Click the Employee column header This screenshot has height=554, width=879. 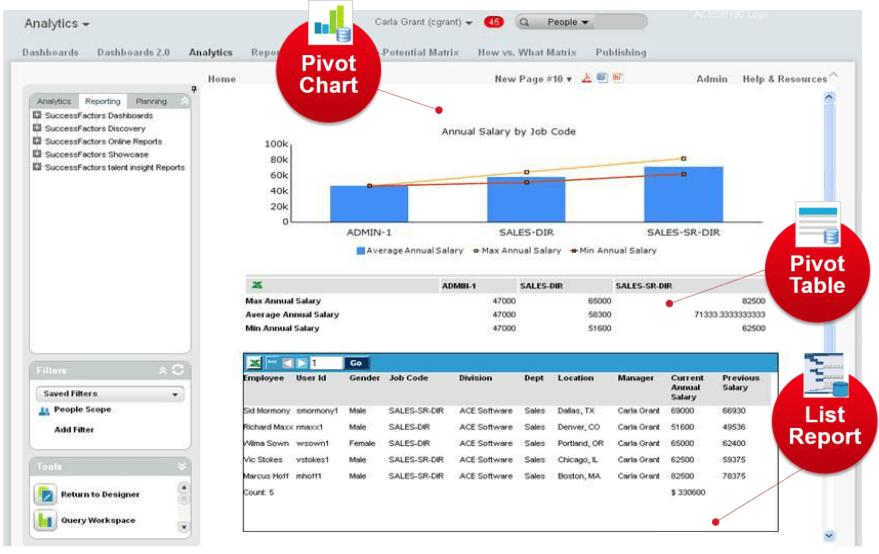pos(263,378)
